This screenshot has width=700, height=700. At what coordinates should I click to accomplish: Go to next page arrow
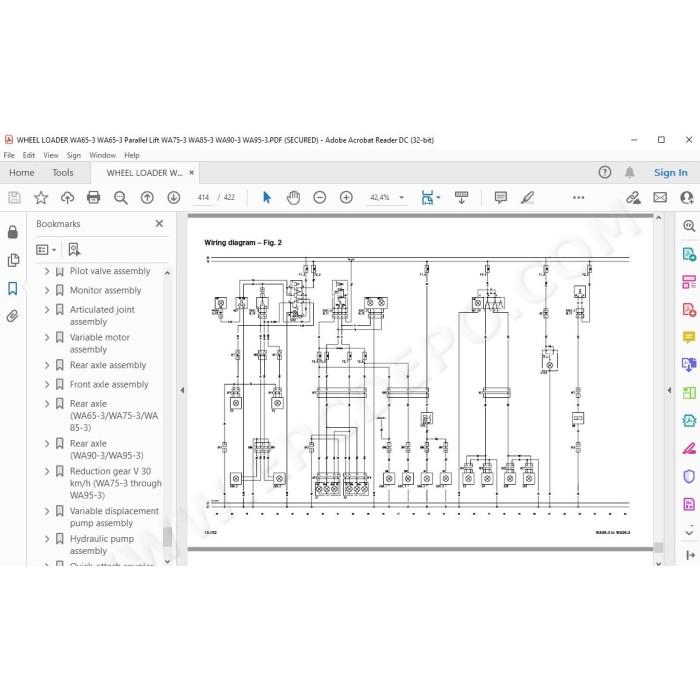point(174,197)
